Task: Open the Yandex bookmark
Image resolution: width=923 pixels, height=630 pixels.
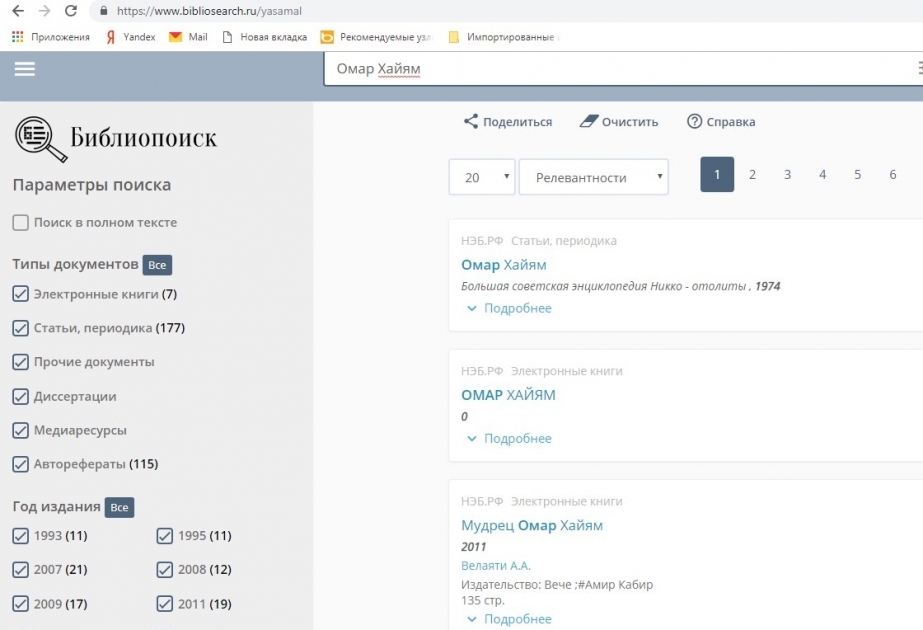Action: click(x=130, y=37)
